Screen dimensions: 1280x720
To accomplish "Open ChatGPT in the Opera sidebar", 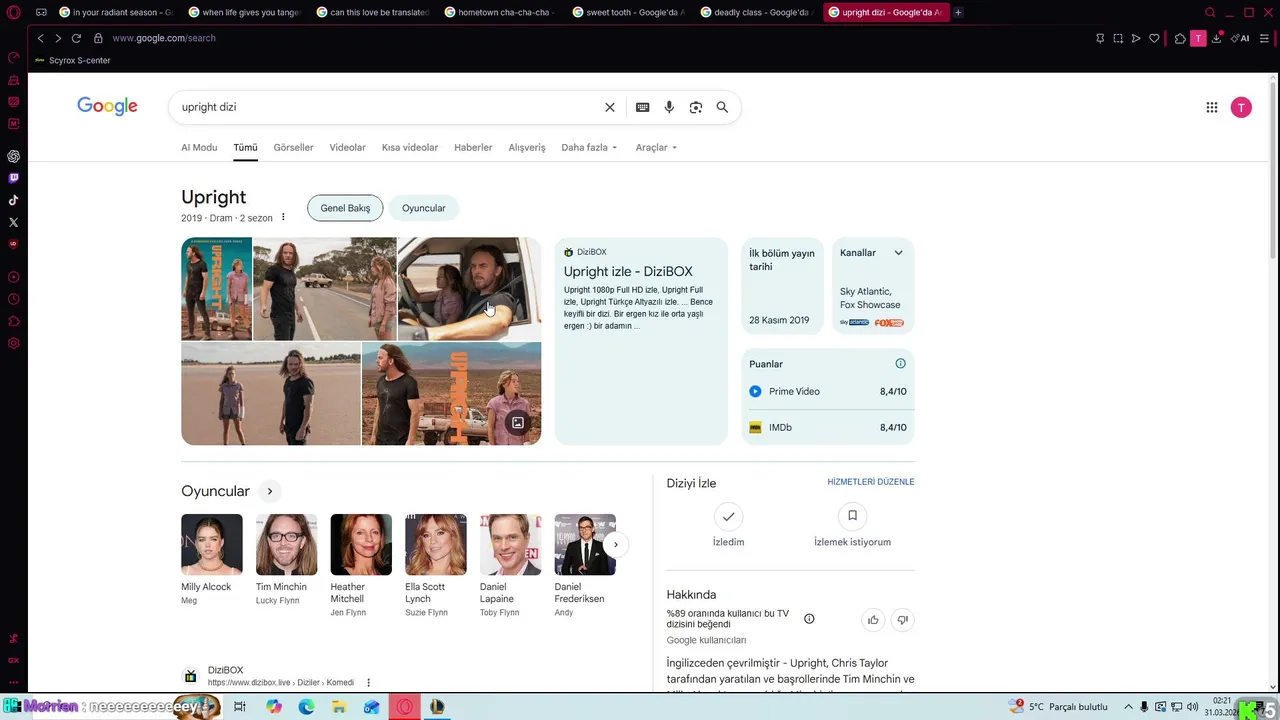I will click(13, 156).
